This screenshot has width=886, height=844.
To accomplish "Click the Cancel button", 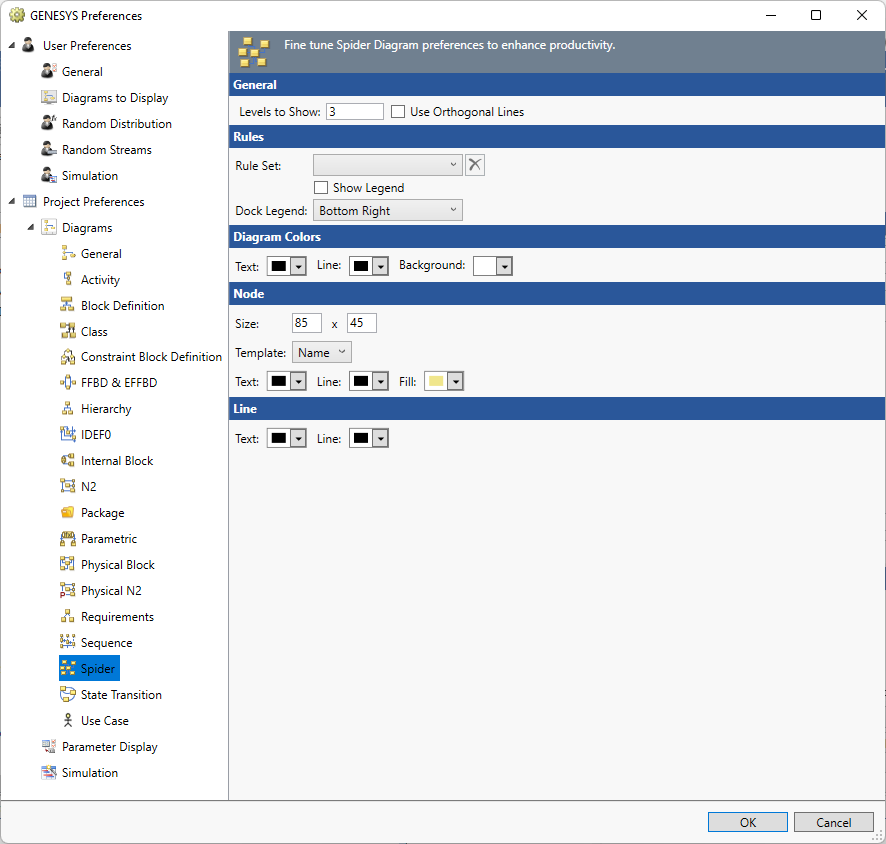I will pos(833,822).
